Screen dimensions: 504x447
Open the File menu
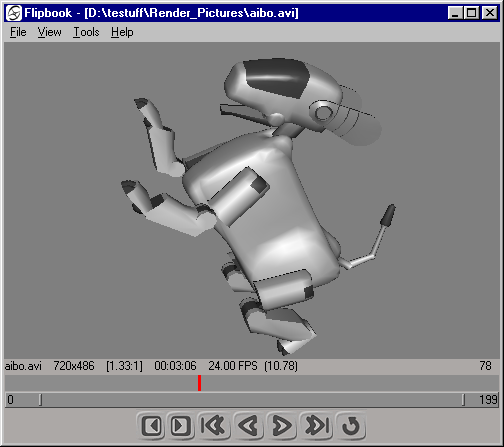18,32
